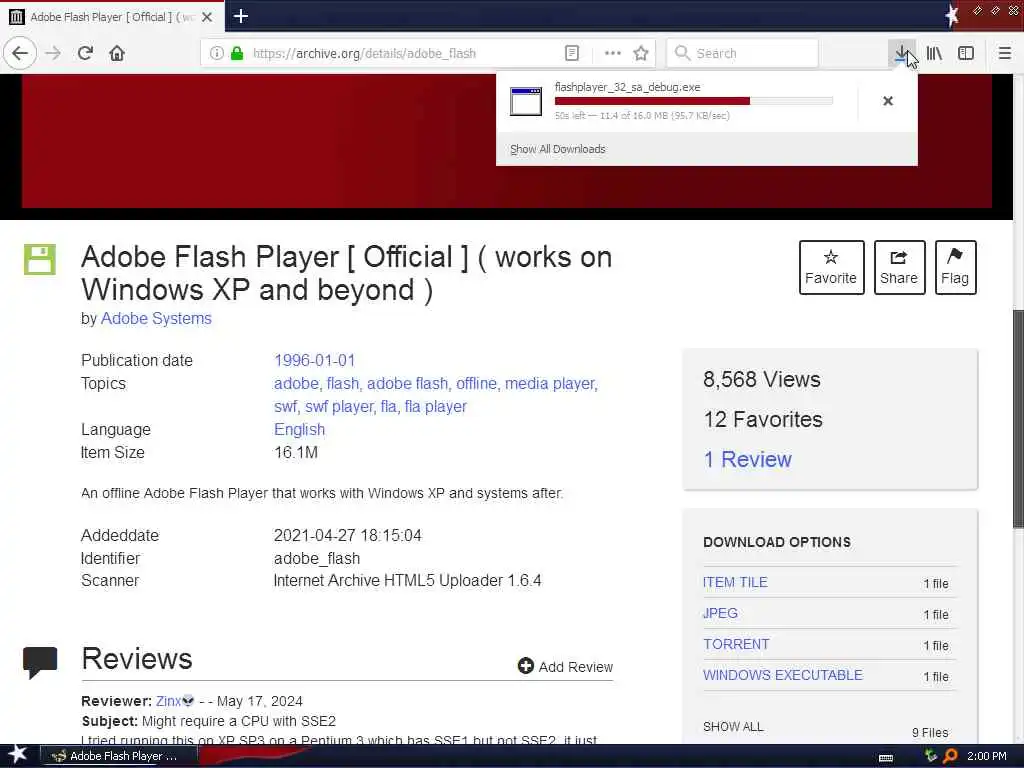Open the taskbar star start button
This screenshot has height=768, width=1024.
point(18,754)
